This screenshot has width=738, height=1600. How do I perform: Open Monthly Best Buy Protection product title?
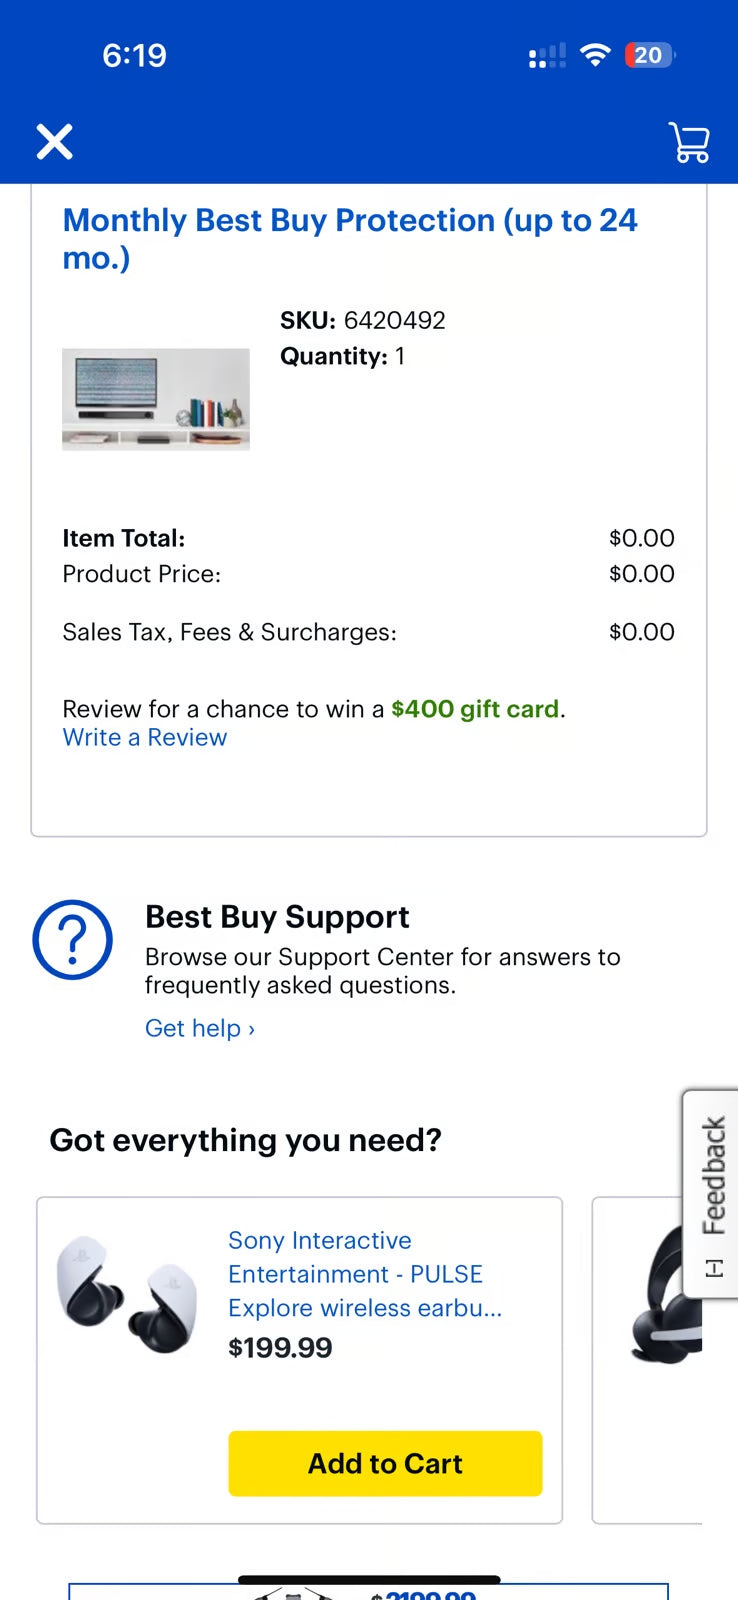(349, 238)
